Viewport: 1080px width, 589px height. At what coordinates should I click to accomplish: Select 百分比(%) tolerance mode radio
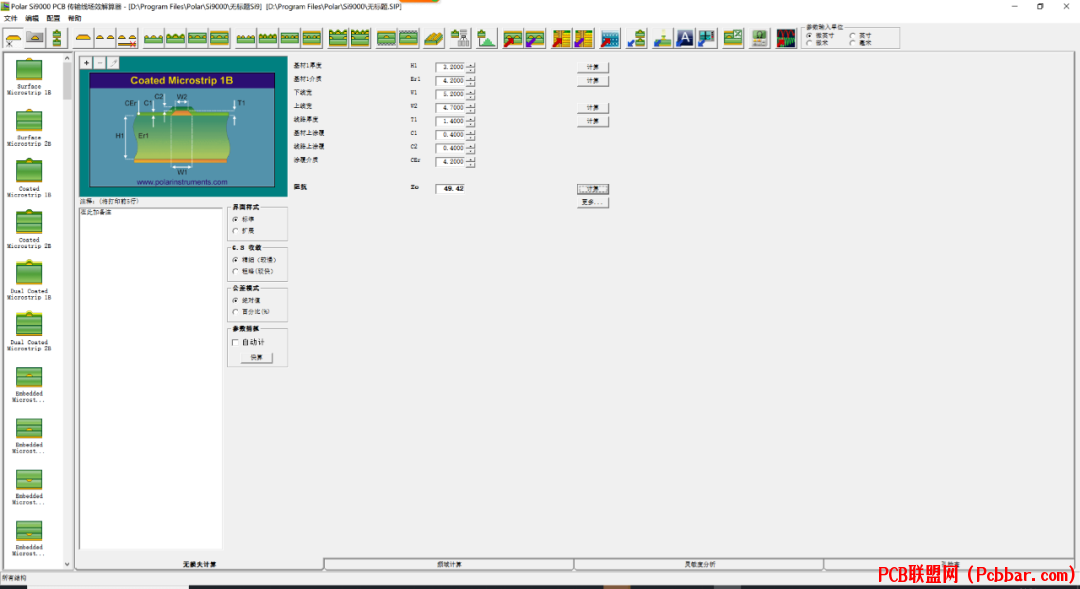tap(236, 312)
